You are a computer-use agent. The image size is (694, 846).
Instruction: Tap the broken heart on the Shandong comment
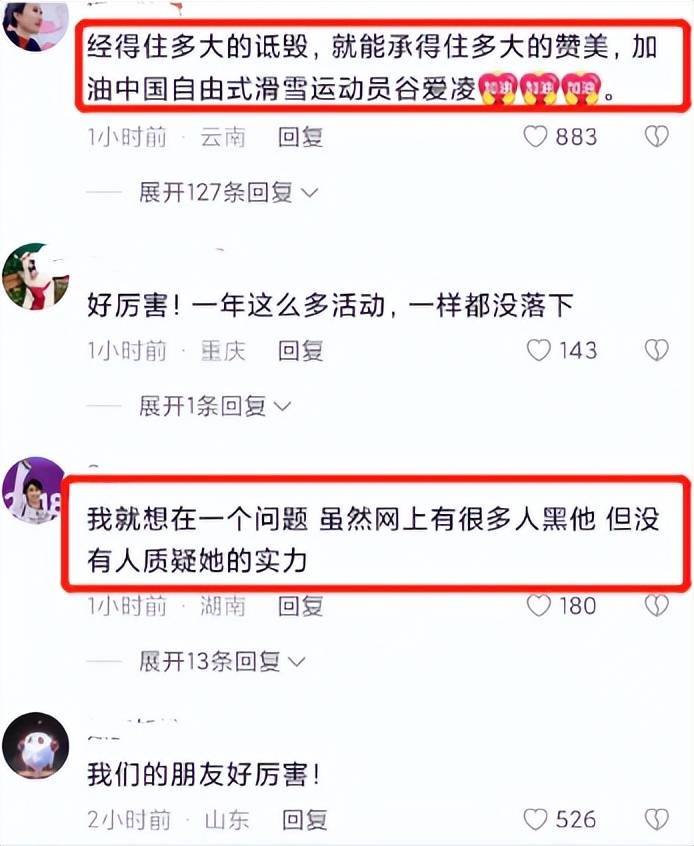[x=657, y=819]
